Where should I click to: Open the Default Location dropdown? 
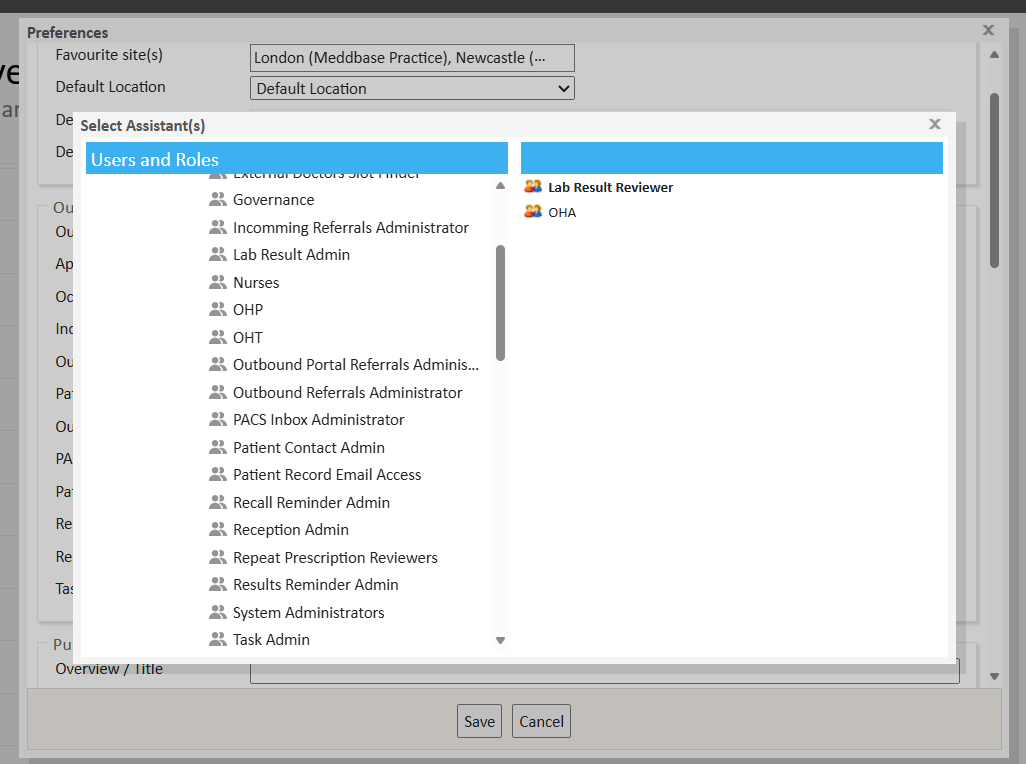coord(412,88)
